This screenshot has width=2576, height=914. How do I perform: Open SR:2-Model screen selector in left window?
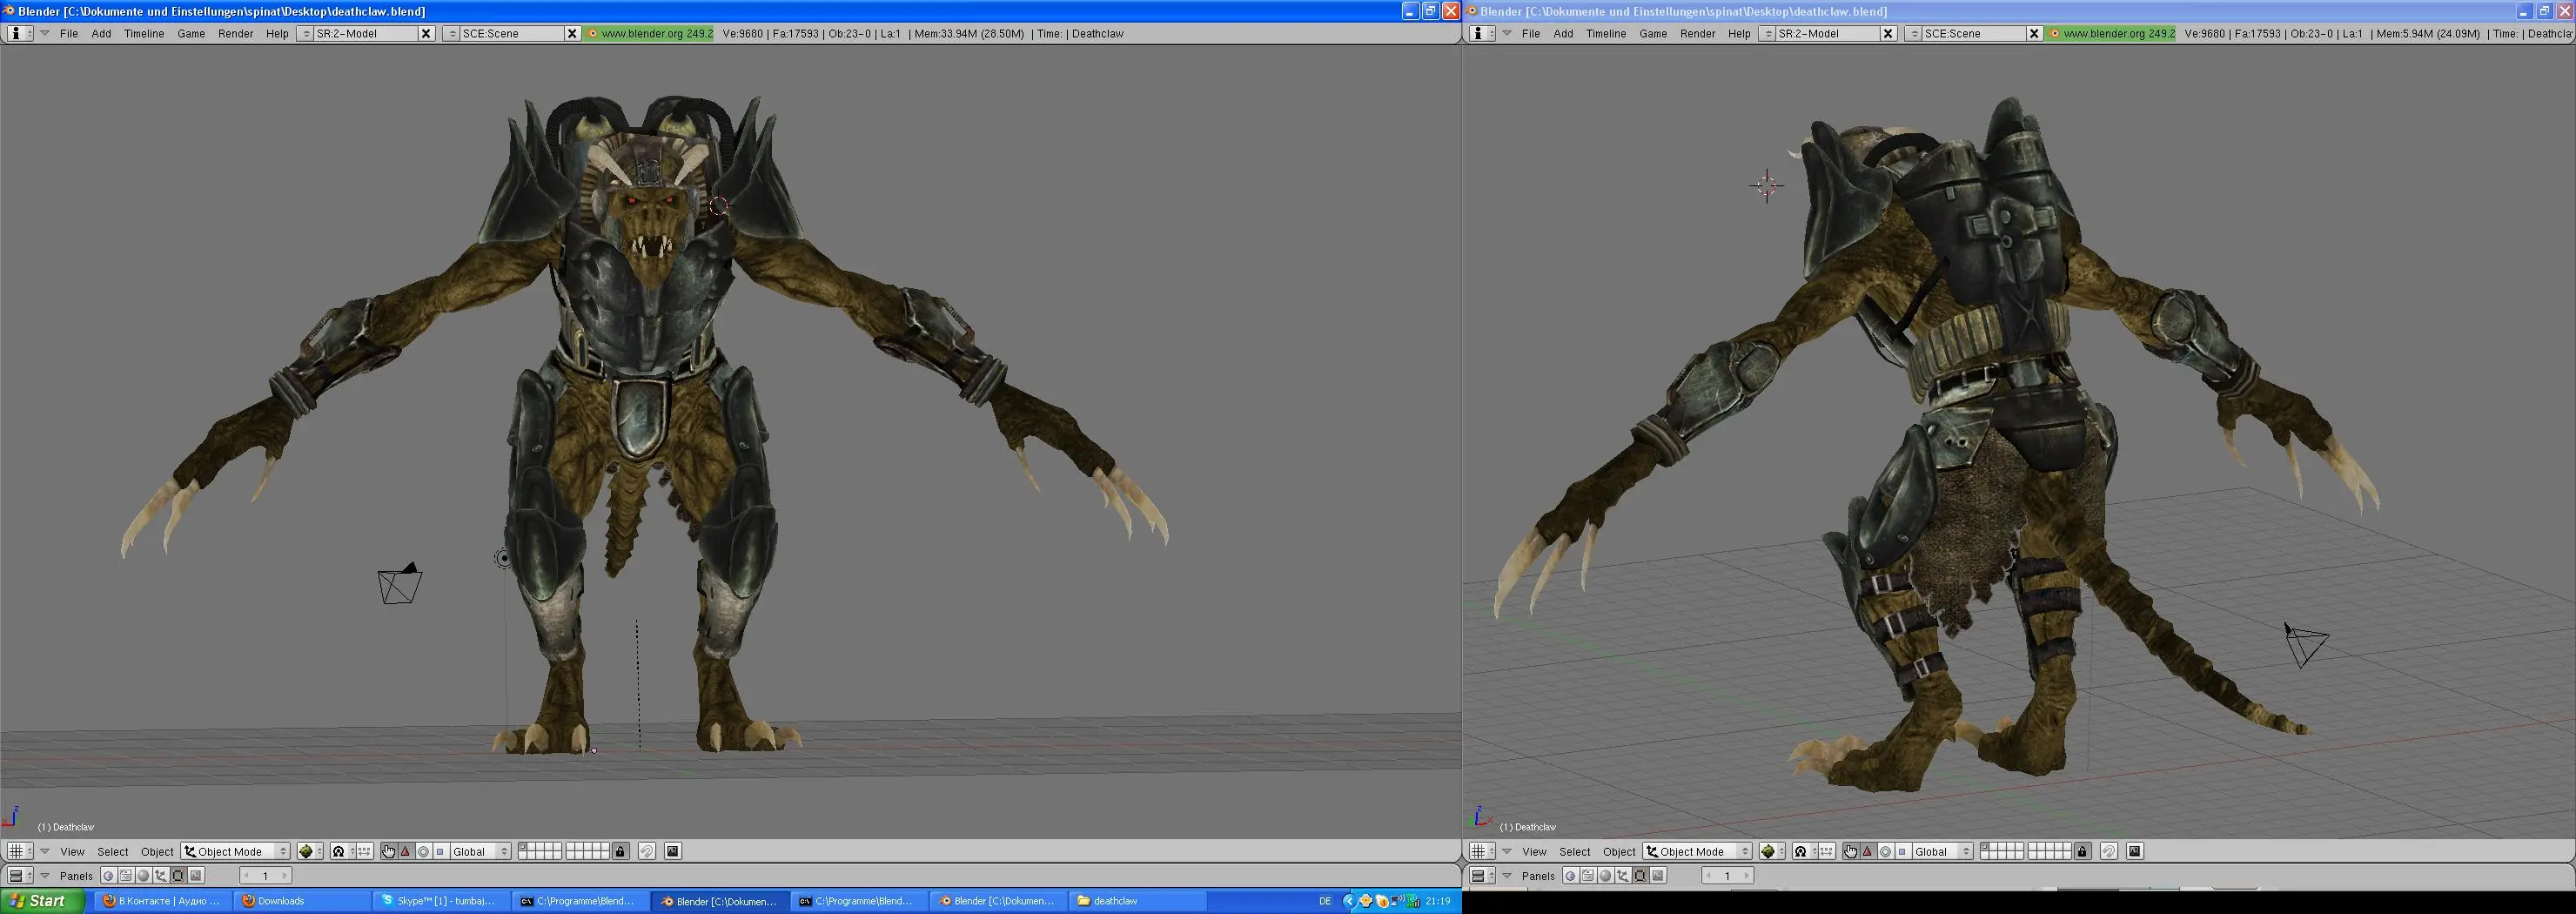tap(306, 33)
